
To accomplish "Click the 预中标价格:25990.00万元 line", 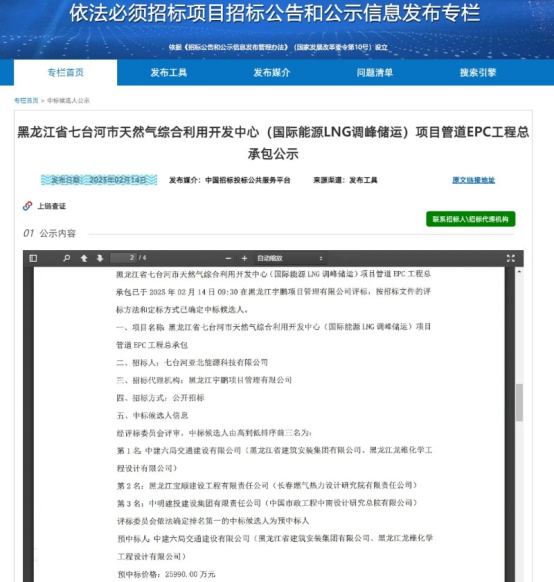I will pyautogui.click(x=166, y=574).
